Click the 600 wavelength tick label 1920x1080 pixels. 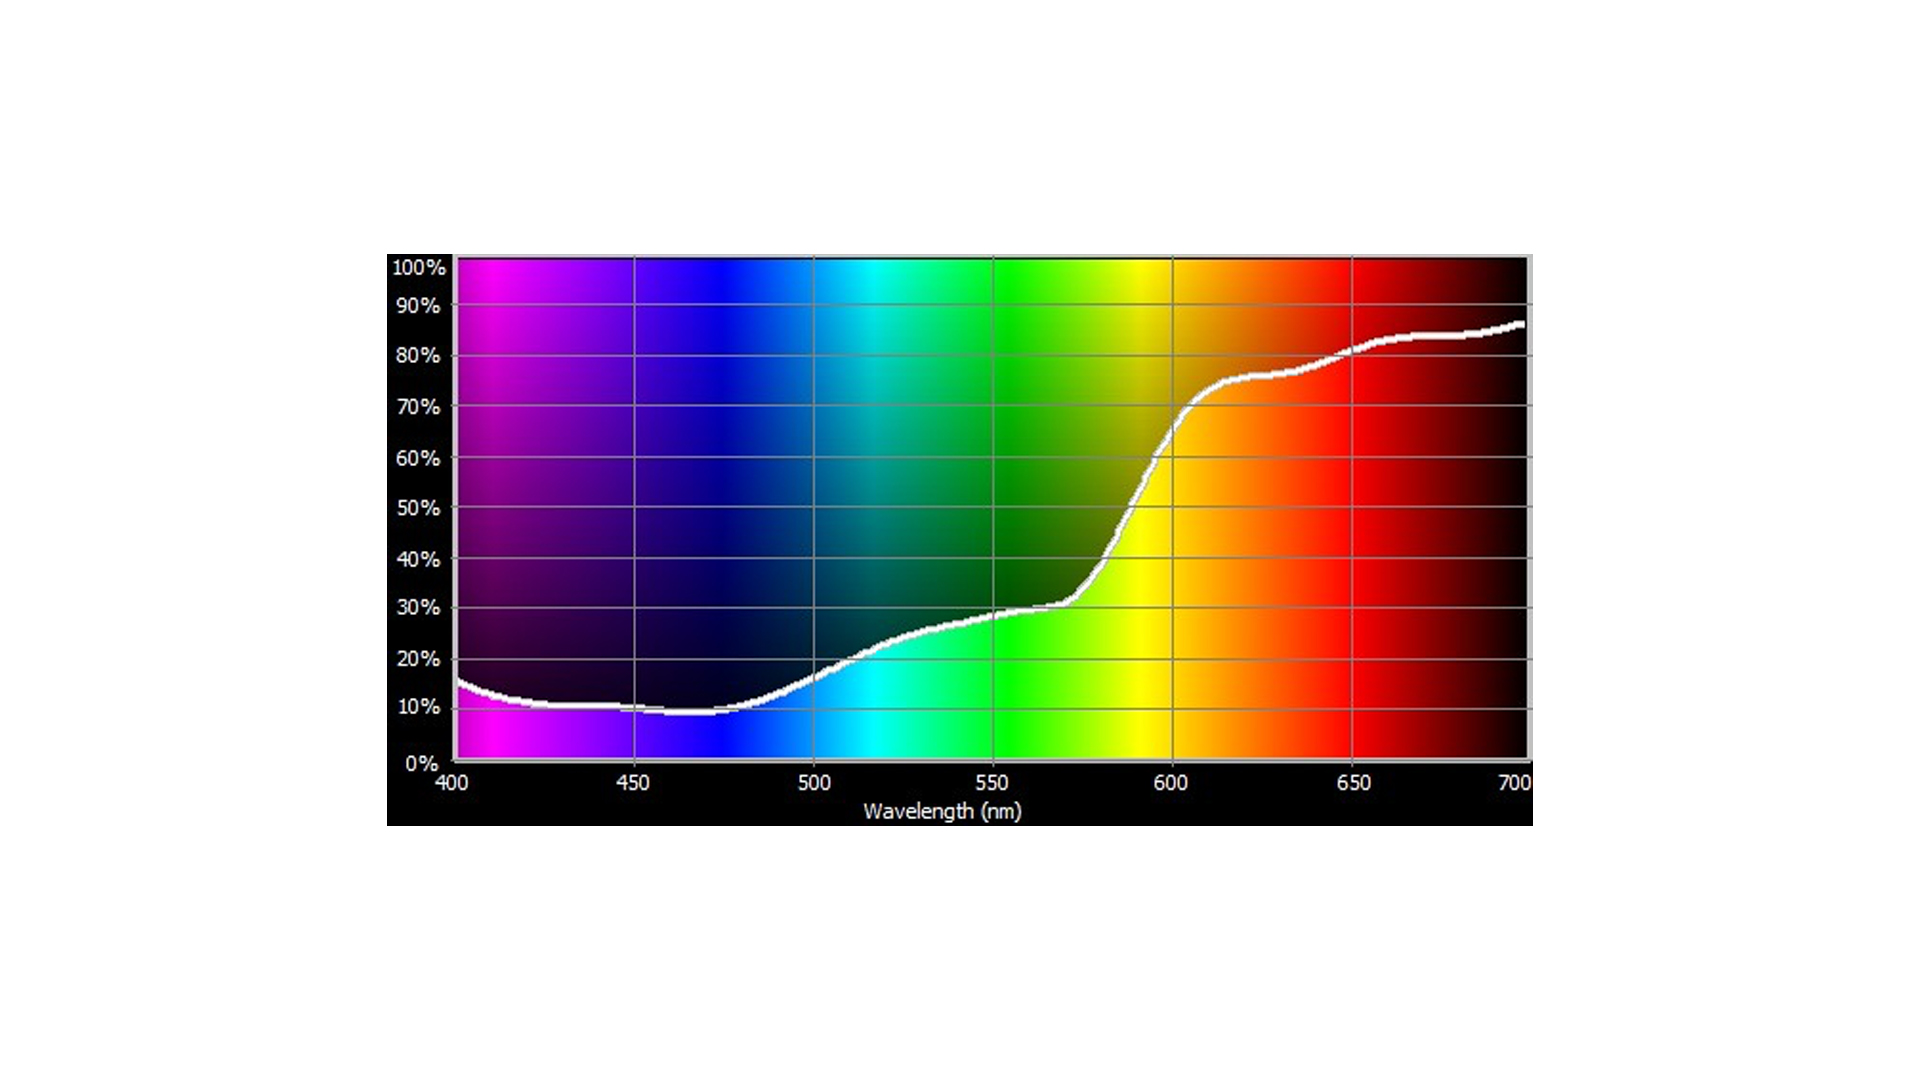click(x=1171, y=783)
